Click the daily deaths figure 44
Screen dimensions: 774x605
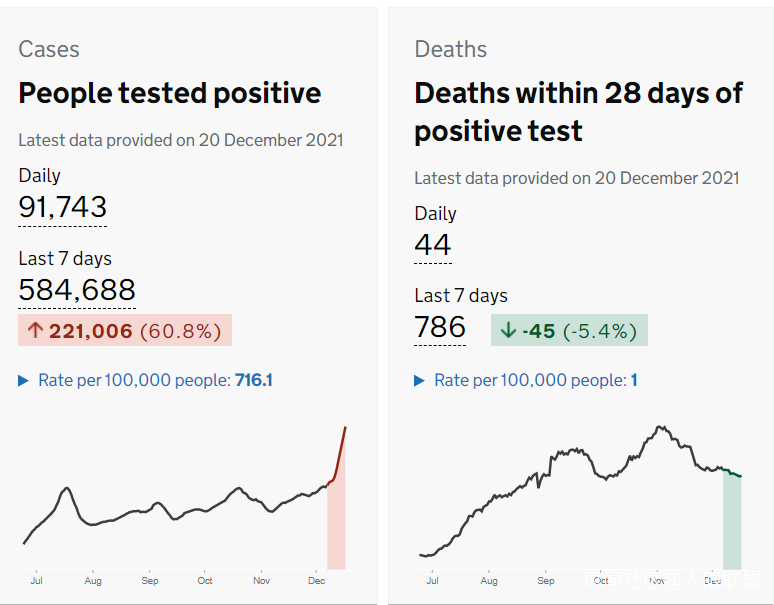tap(433, 245)
